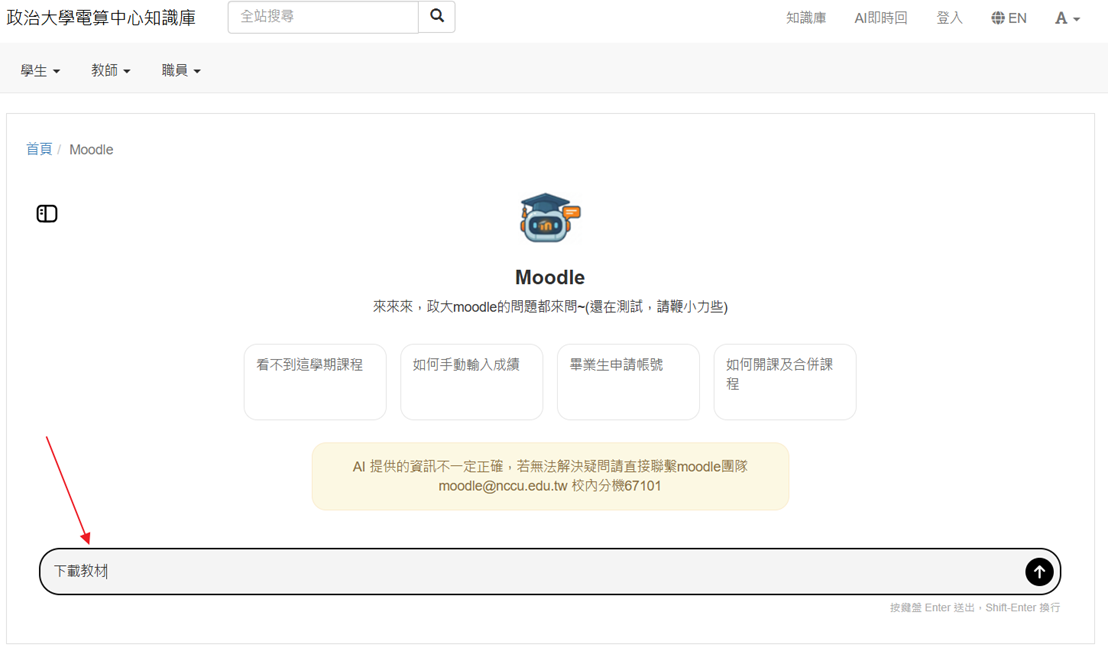Choose suggestion 看不到這學期課程
This screenshot has height=651, width=1108.
tap(315, 382)
